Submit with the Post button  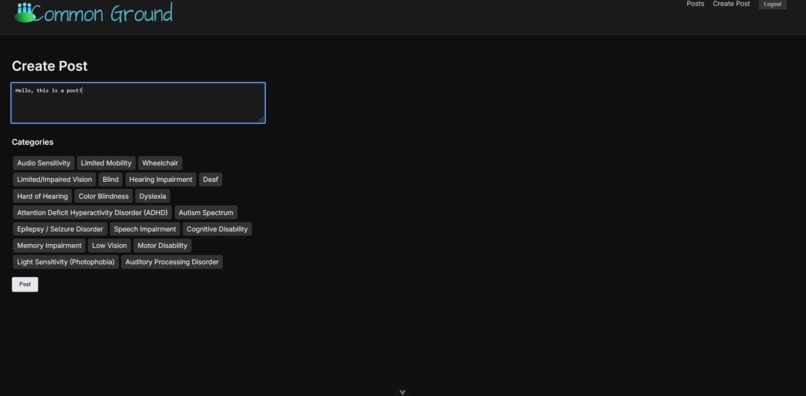click(x=25, y=284)
